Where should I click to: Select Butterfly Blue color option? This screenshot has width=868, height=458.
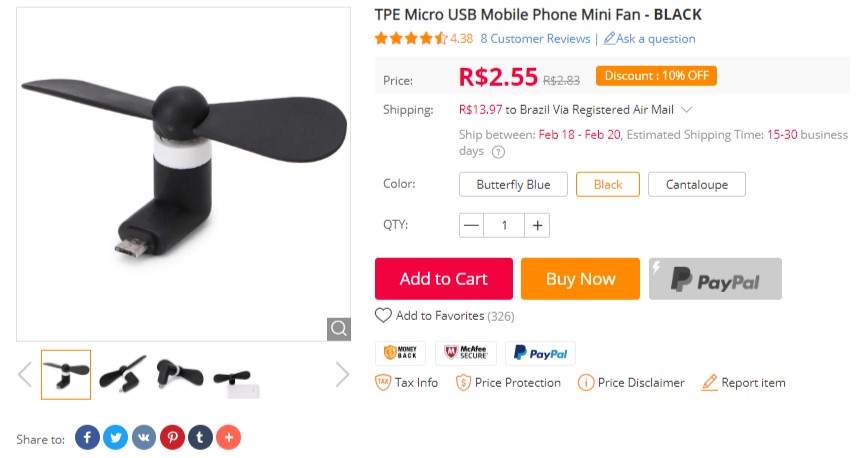click(513, 184)
